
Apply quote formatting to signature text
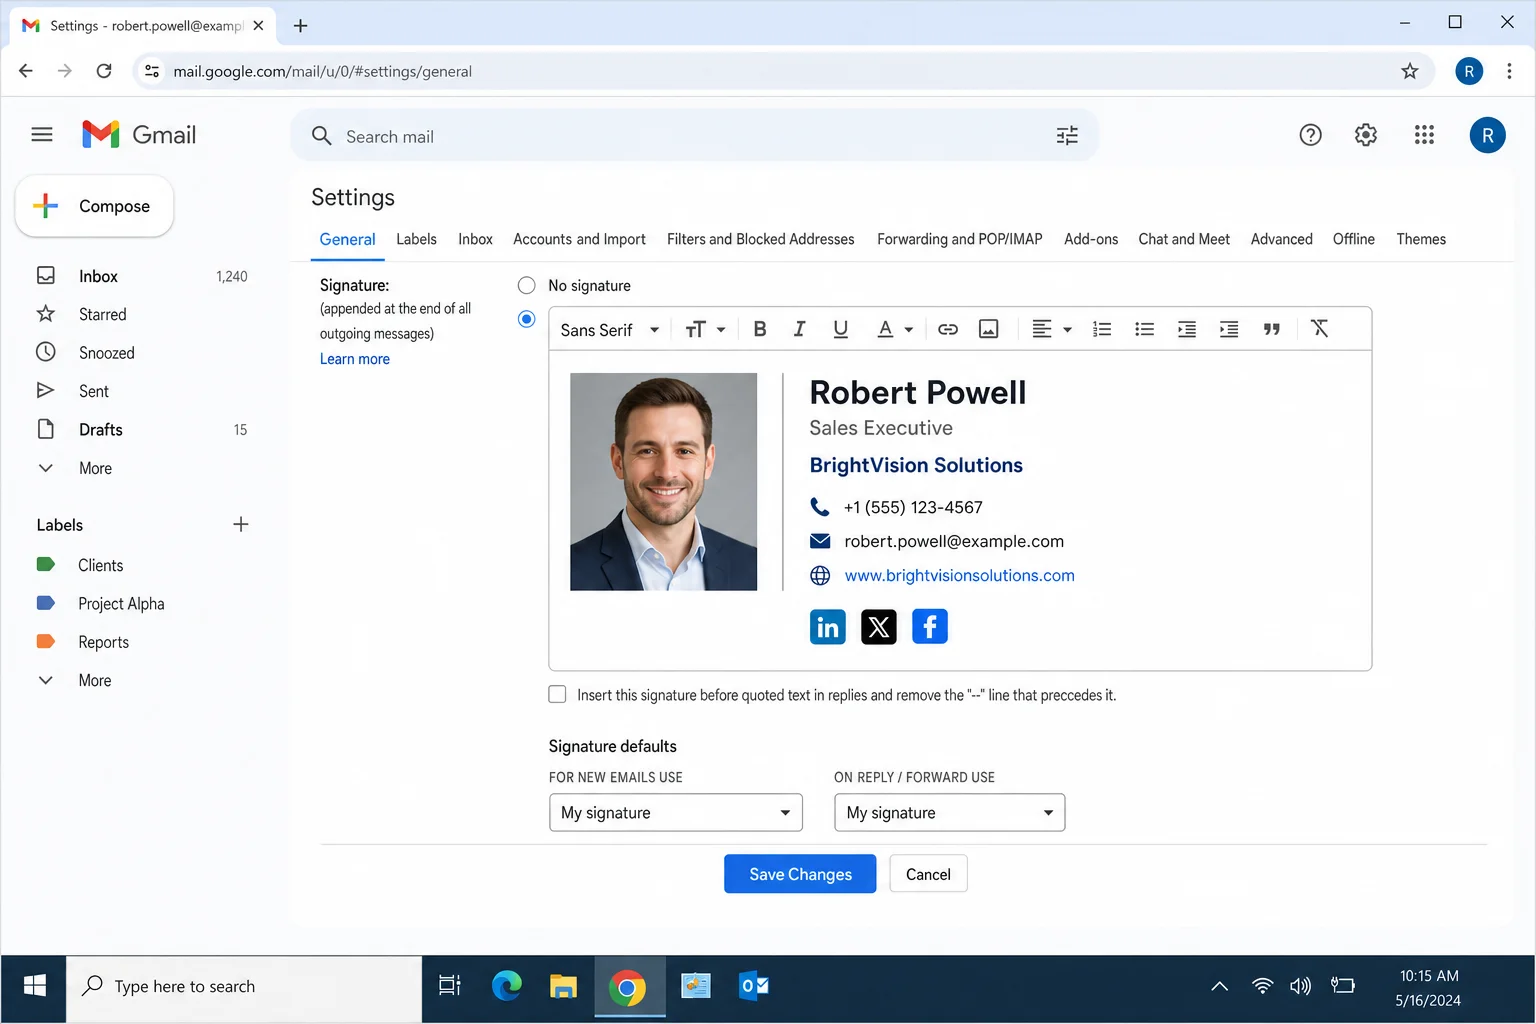(1272, 329)
